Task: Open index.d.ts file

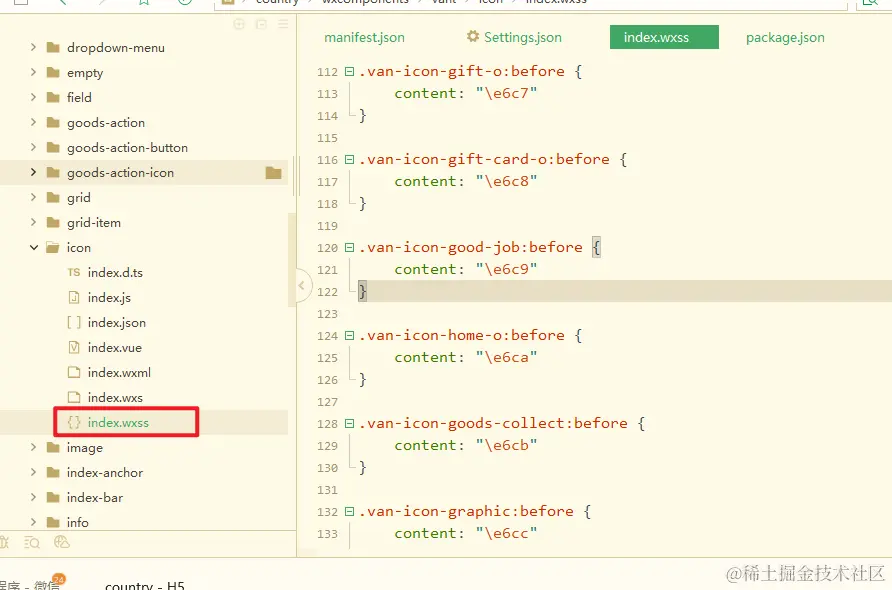Action: (x=115, y=273)
